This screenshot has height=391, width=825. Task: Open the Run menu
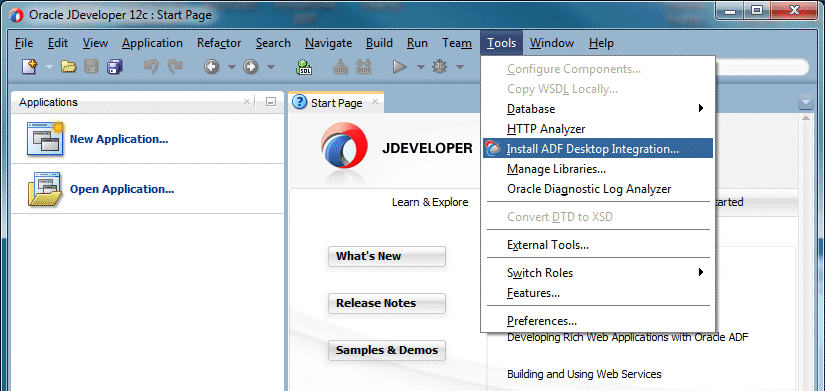417,43
